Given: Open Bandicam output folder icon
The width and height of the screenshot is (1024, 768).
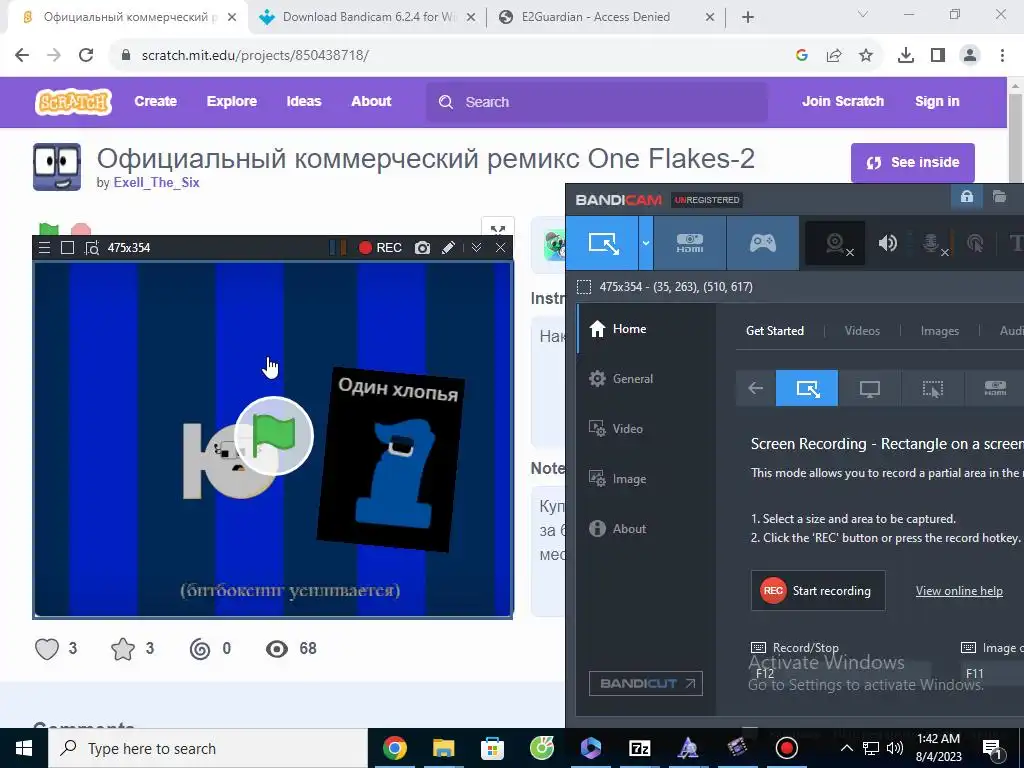Looking at the screenshot, I should [999, 197].
